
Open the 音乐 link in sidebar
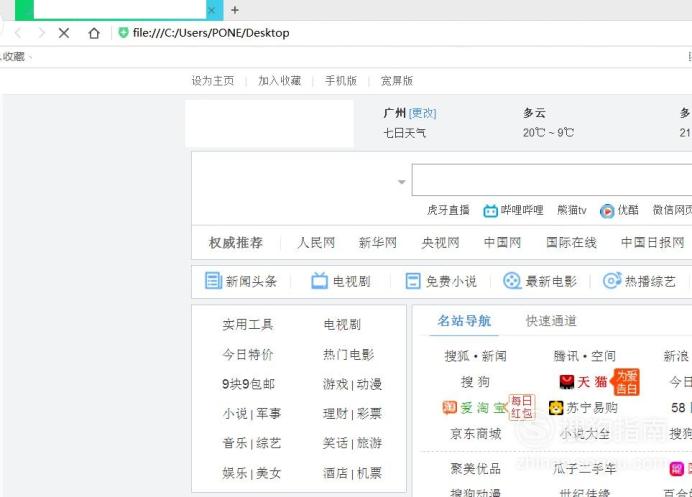[235, 443]
